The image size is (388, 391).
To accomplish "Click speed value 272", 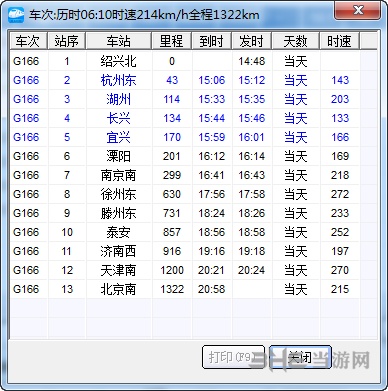I will pyautogui.click(x=340, y=194).
